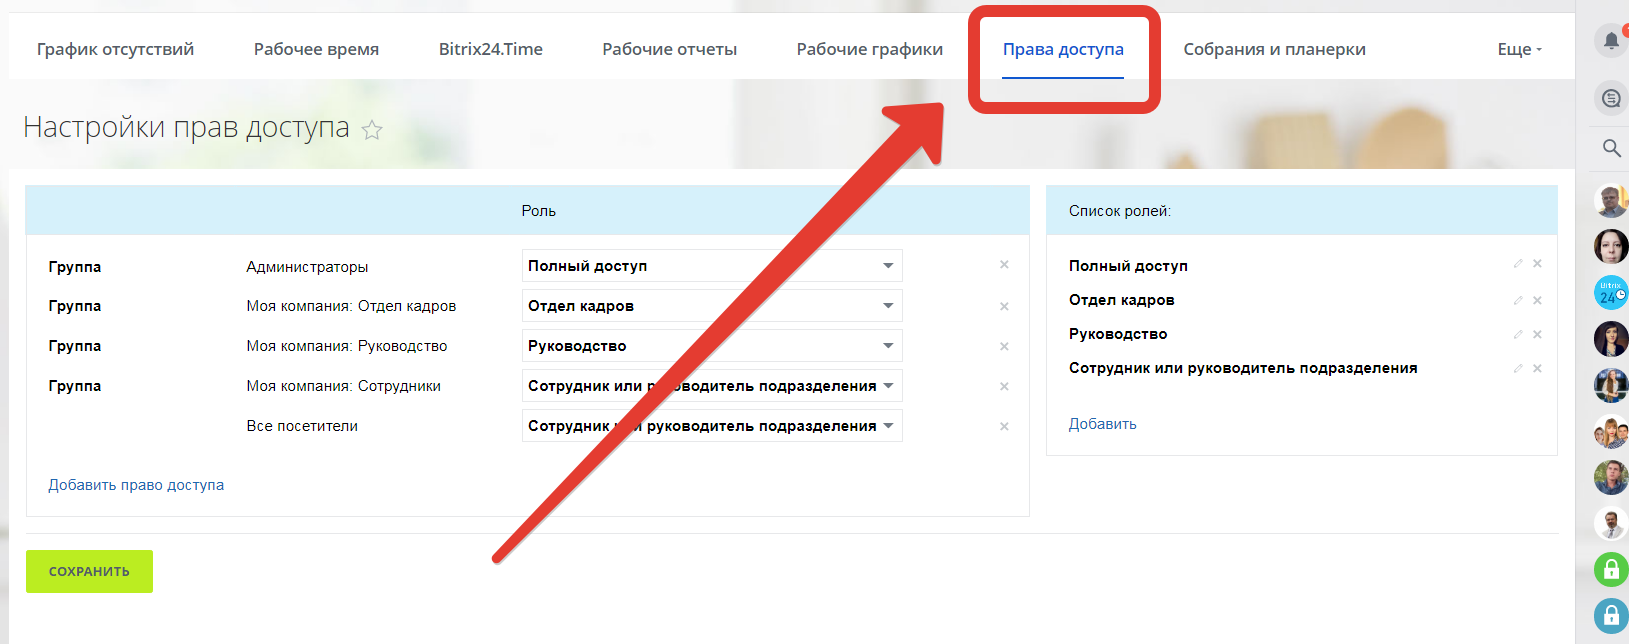
Task: Remove the Администраторы group access row
Action: (1004, 265)
